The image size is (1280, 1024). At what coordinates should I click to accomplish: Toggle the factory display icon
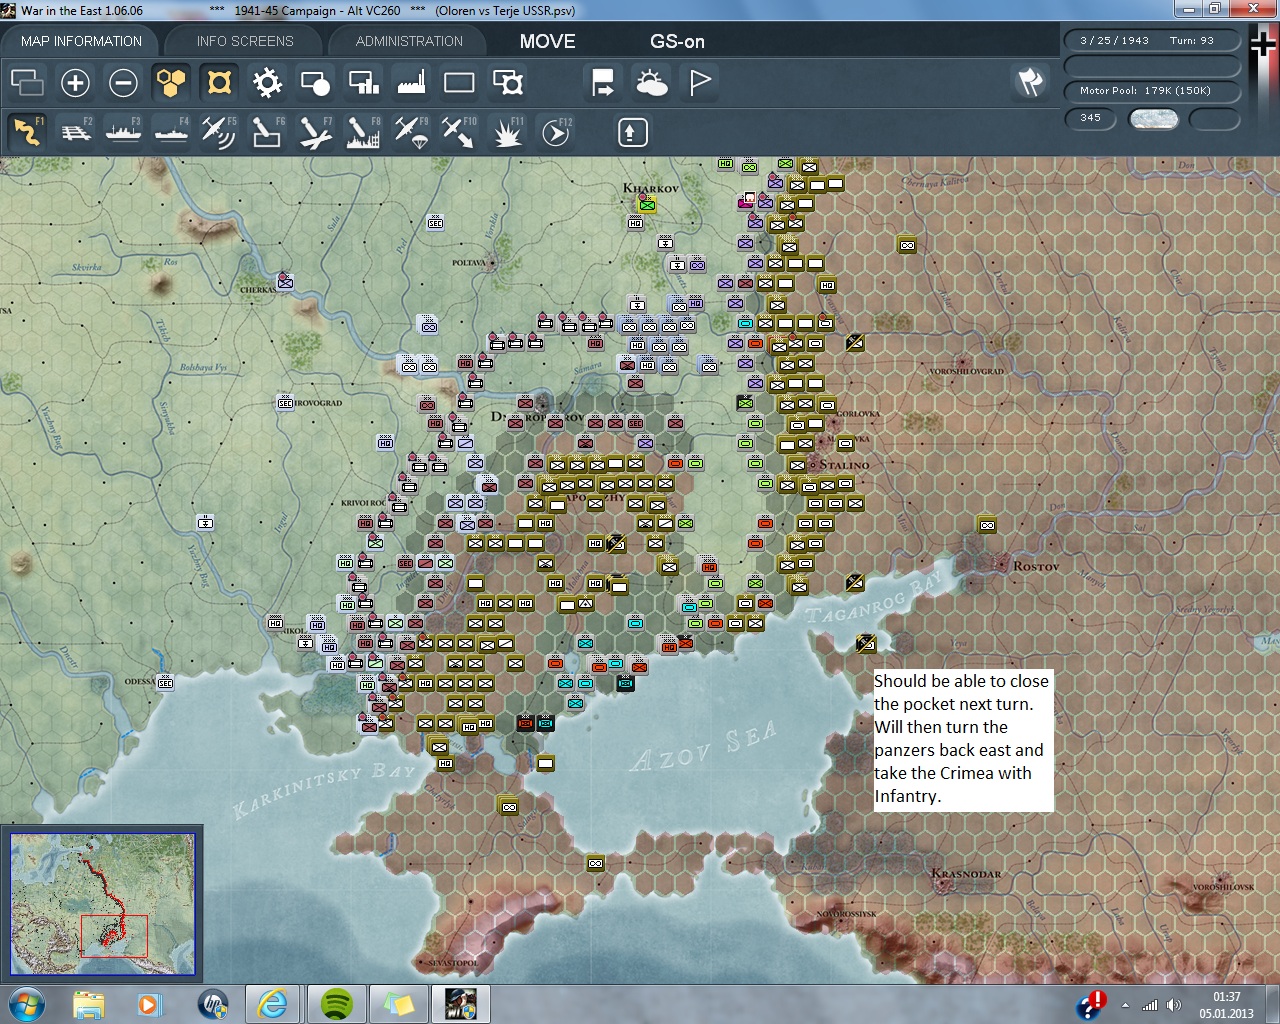pos(411,83)
